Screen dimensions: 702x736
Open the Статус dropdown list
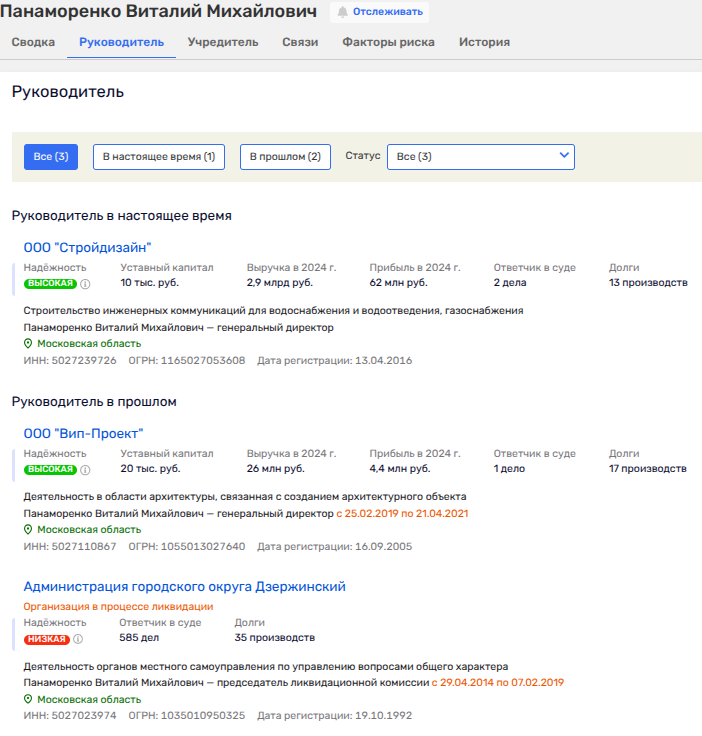480,157
